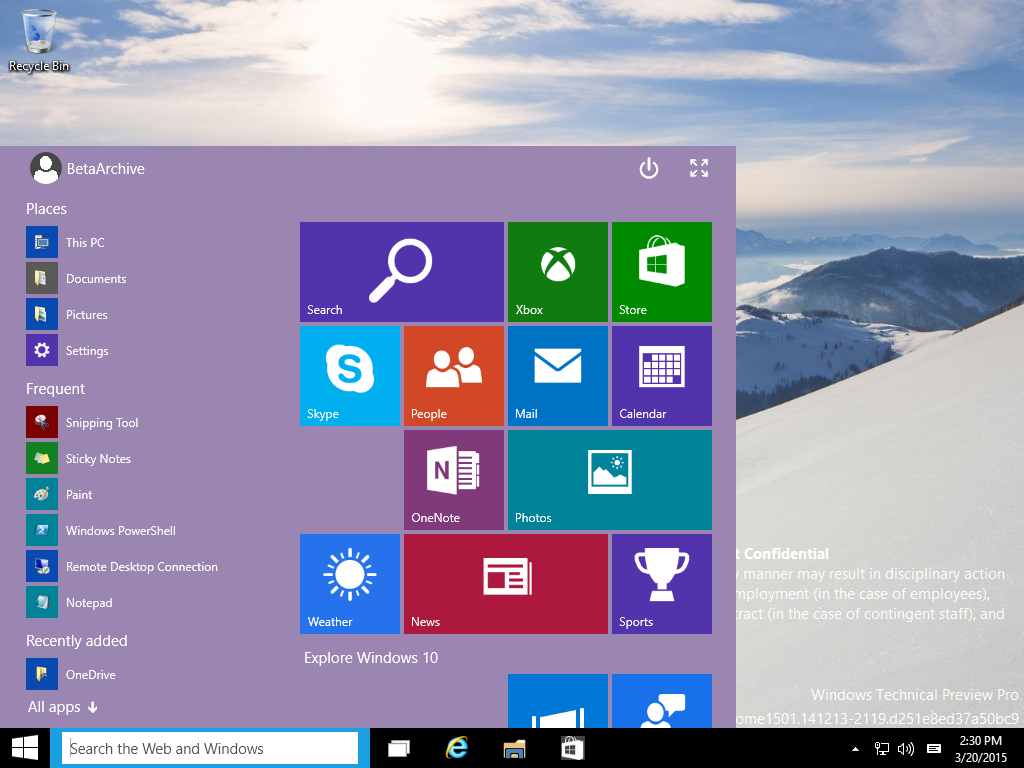Click the Power button icon
1024x768 pixels.
click(649, 168)
